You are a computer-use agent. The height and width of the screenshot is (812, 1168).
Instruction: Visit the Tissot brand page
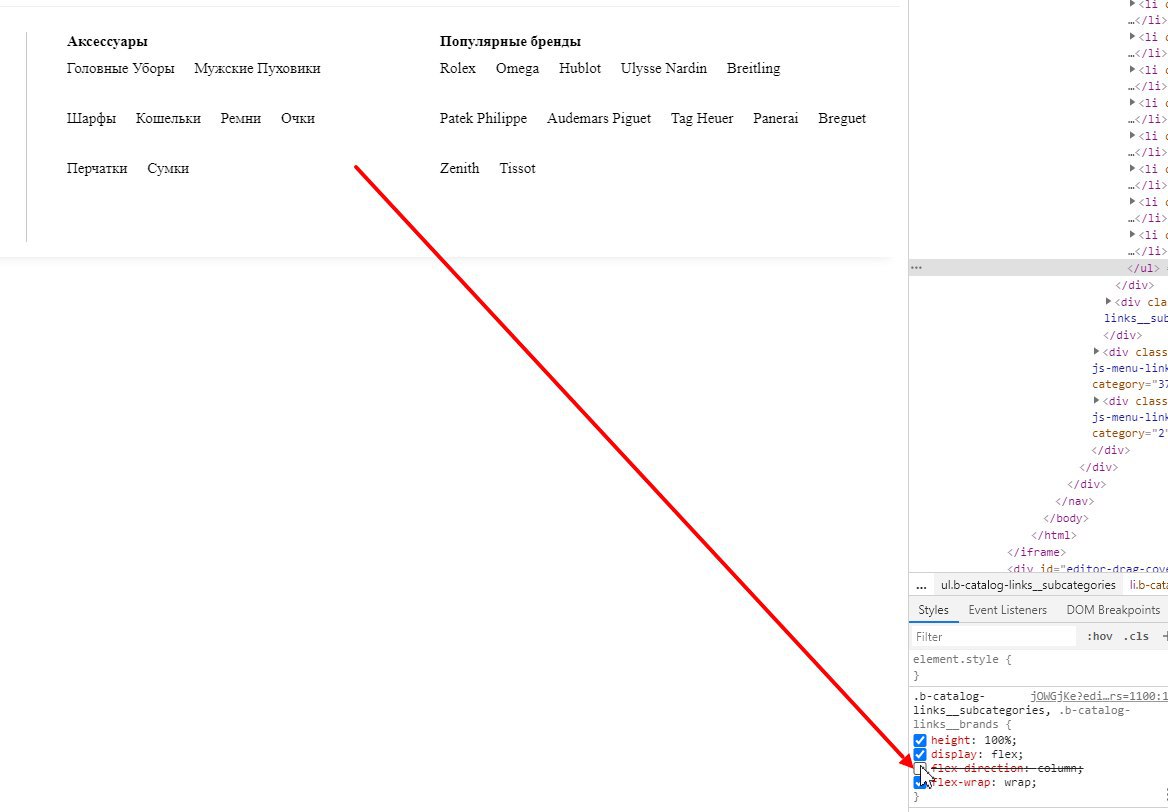click(x=518, y=168)
